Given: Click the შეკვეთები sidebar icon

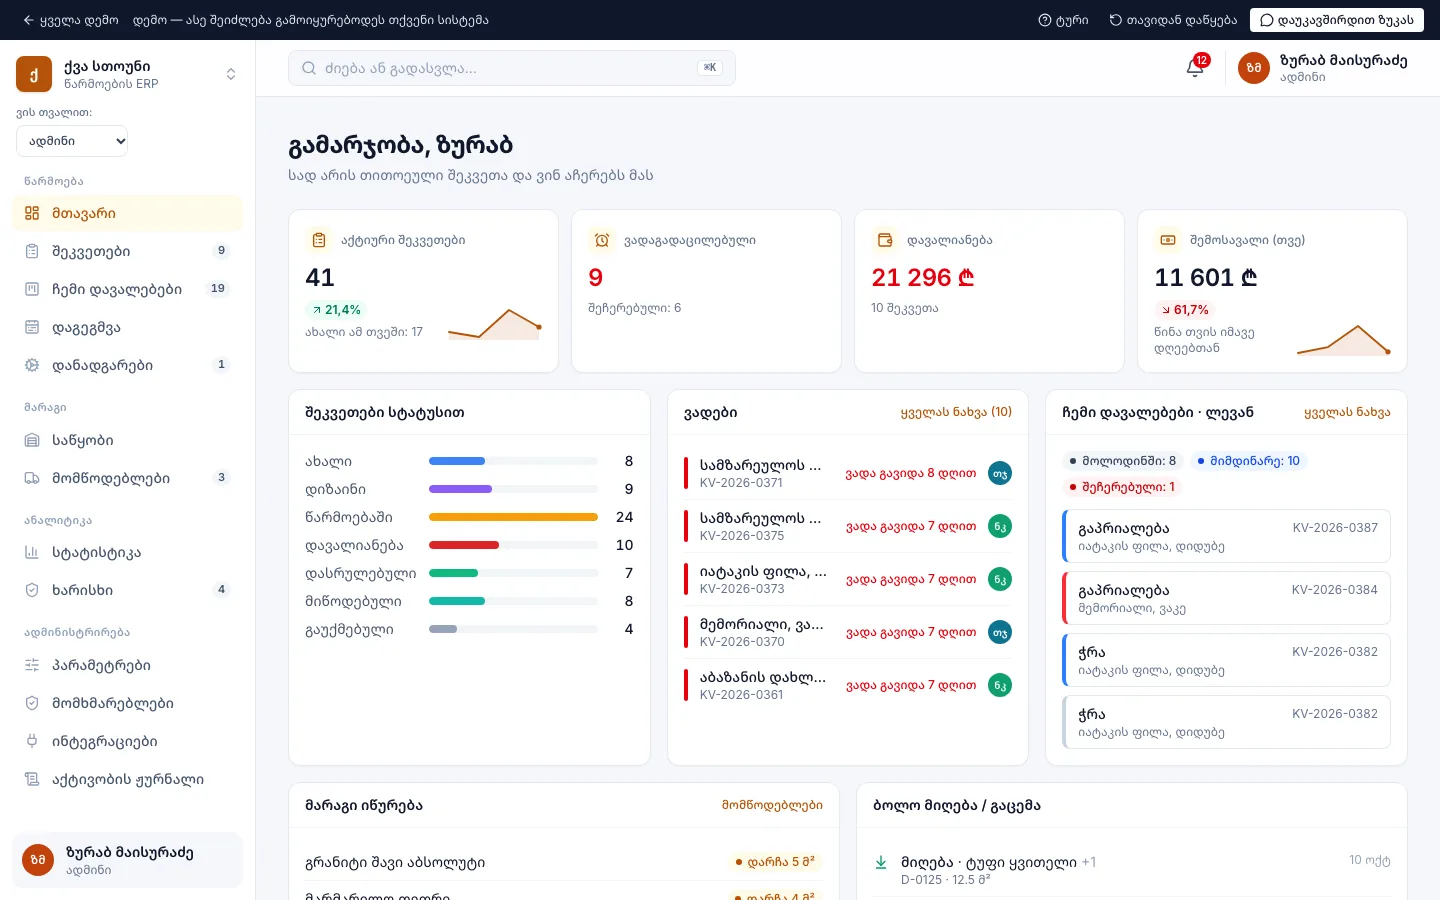Looking at the screenshot, I should 32,251.
